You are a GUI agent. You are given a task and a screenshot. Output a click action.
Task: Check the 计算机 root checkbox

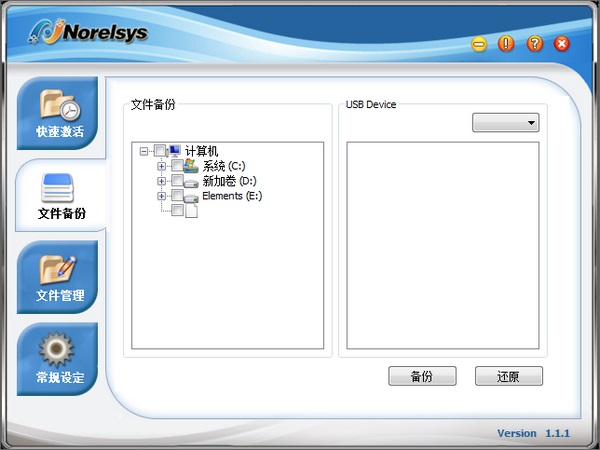point(160,150)
